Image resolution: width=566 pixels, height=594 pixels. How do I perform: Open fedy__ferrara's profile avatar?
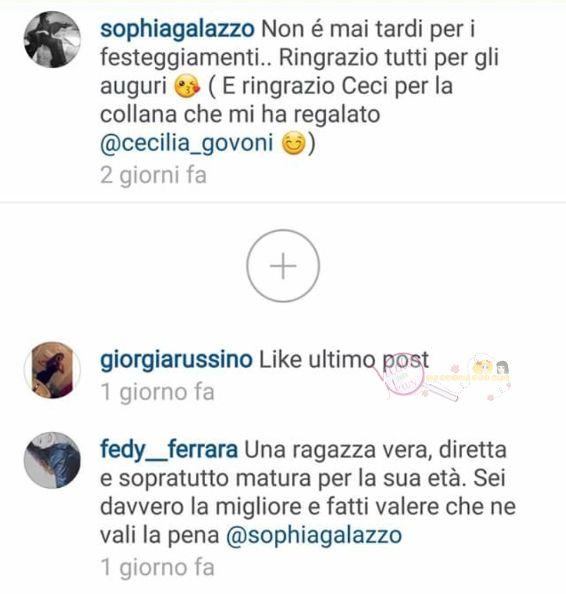pyautogui.click(x=52, y=460)
